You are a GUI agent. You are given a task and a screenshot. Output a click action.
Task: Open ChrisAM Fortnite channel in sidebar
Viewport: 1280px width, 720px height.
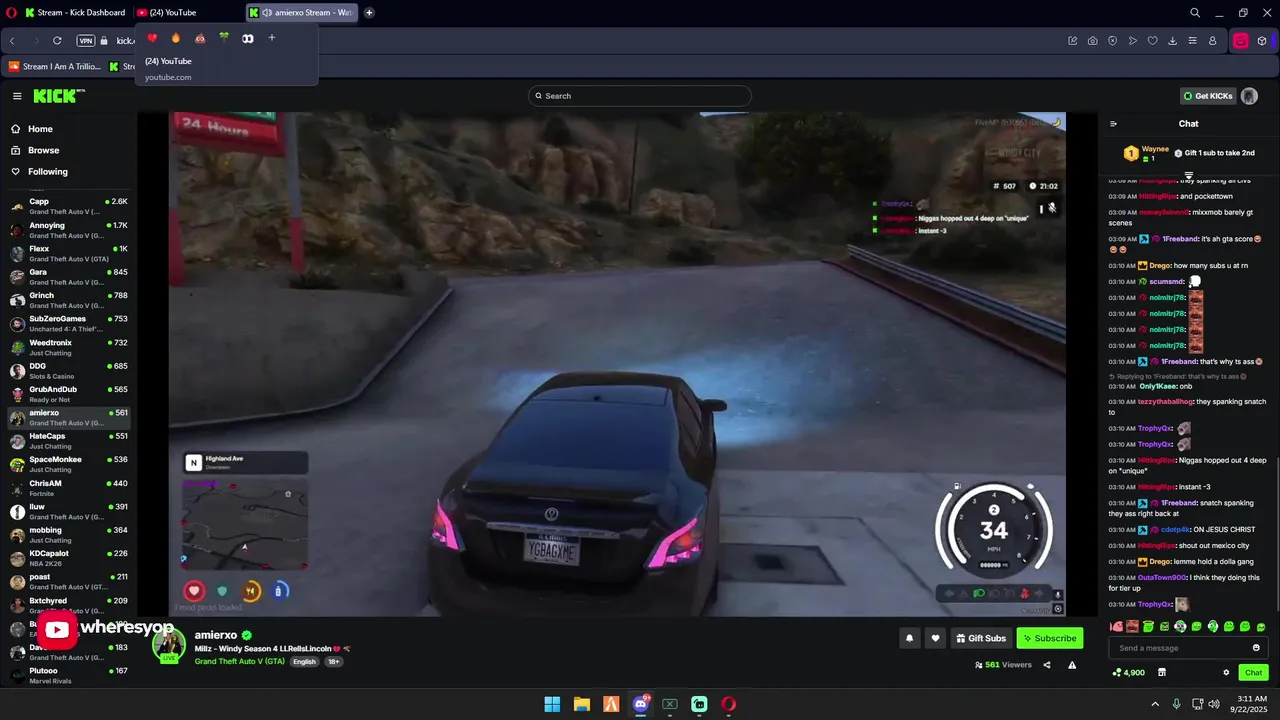click(x=69, y=488)
